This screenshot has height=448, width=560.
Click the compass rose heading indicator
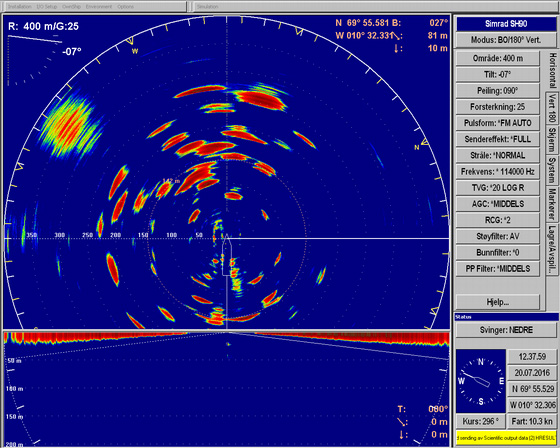(481, 381)
